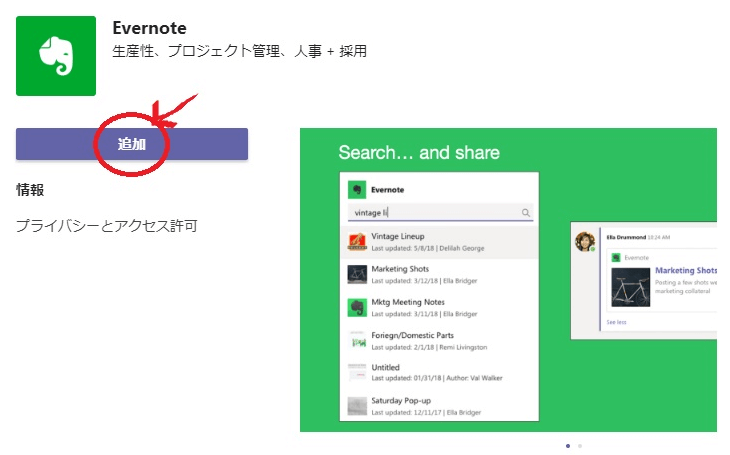Click the magnifier icon in the search box

coord(526,213)
